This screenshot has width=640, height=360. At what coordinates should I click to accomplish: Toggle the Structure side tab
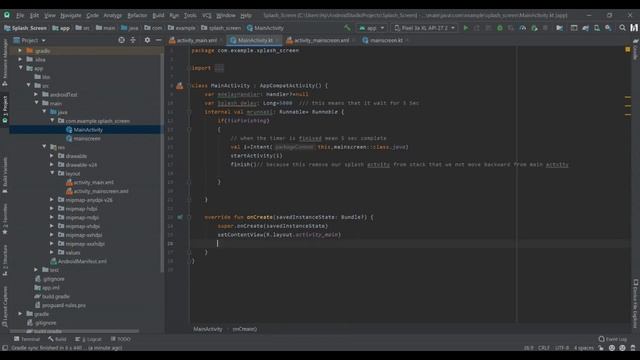(5, 260)
